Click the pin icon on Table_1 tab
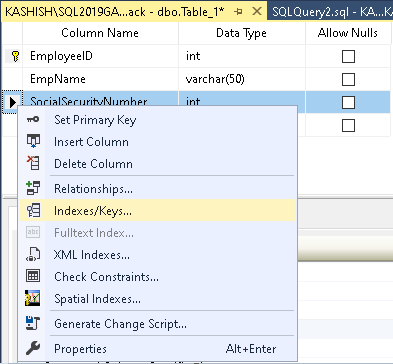This screenshot has width=393, height=364. [x=238, y=12]
